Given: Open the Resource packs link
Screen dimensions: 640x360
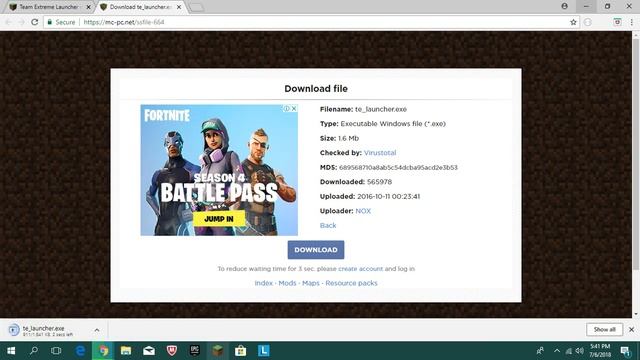Looking at the screenshot, I should tap(351, 283).
